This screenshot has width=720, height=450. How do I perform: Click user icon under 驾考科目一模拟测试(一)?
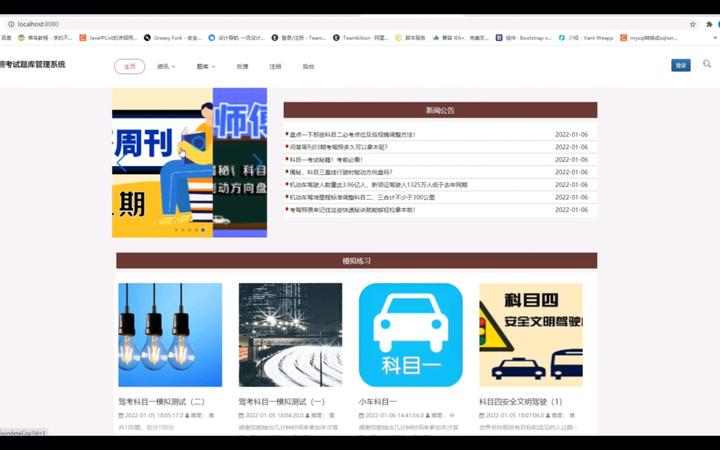tap(307, 415)
